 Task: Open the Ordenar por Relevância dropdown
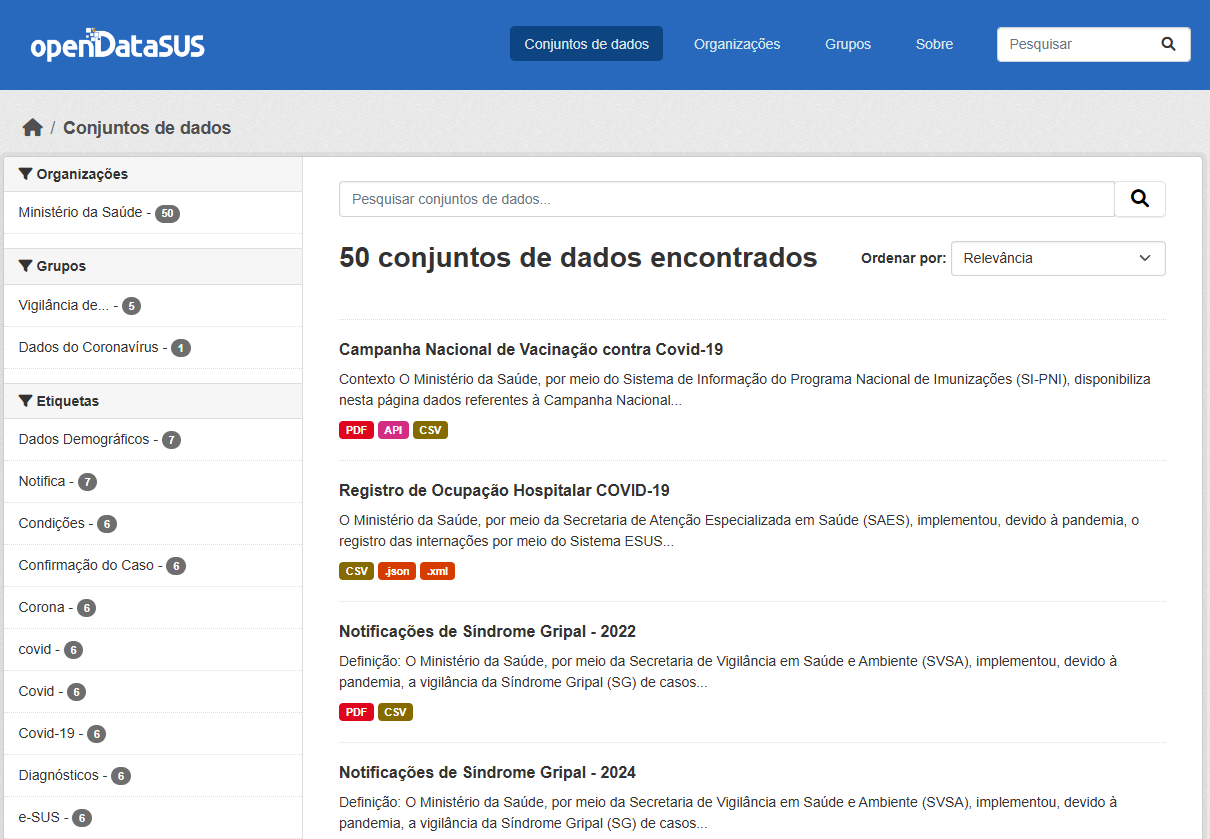click(x=1058, y=258)
